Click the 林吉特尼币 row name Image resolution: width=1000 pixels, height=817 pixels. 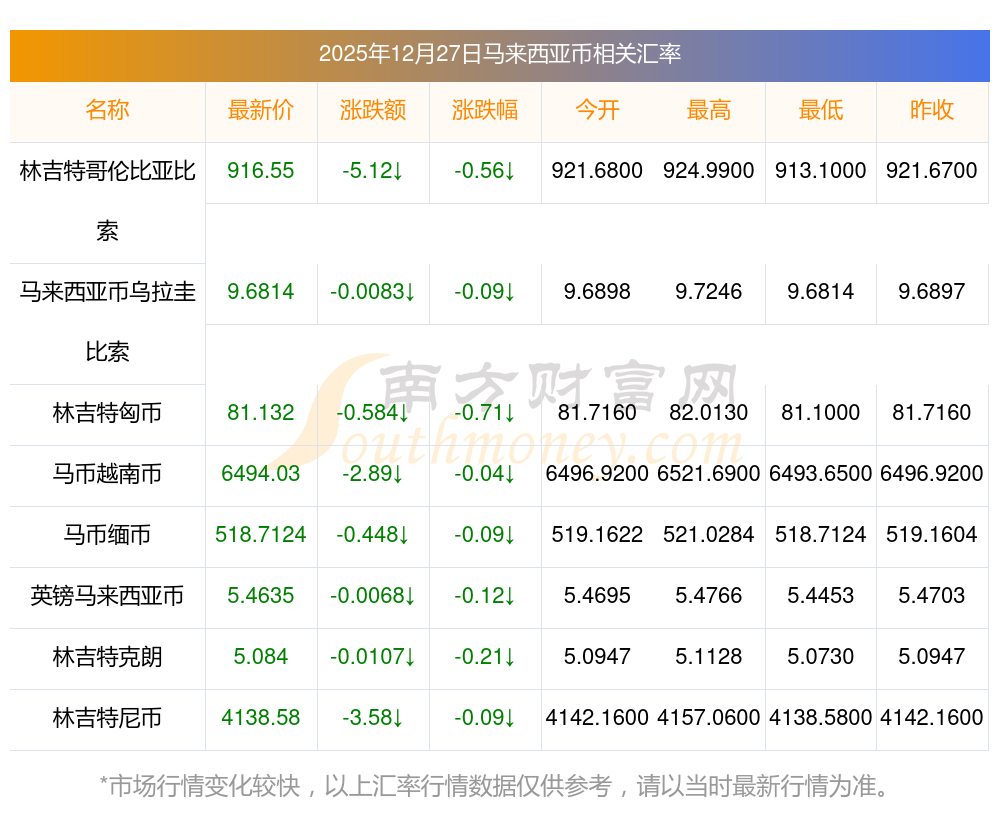[x=107, y=718]
